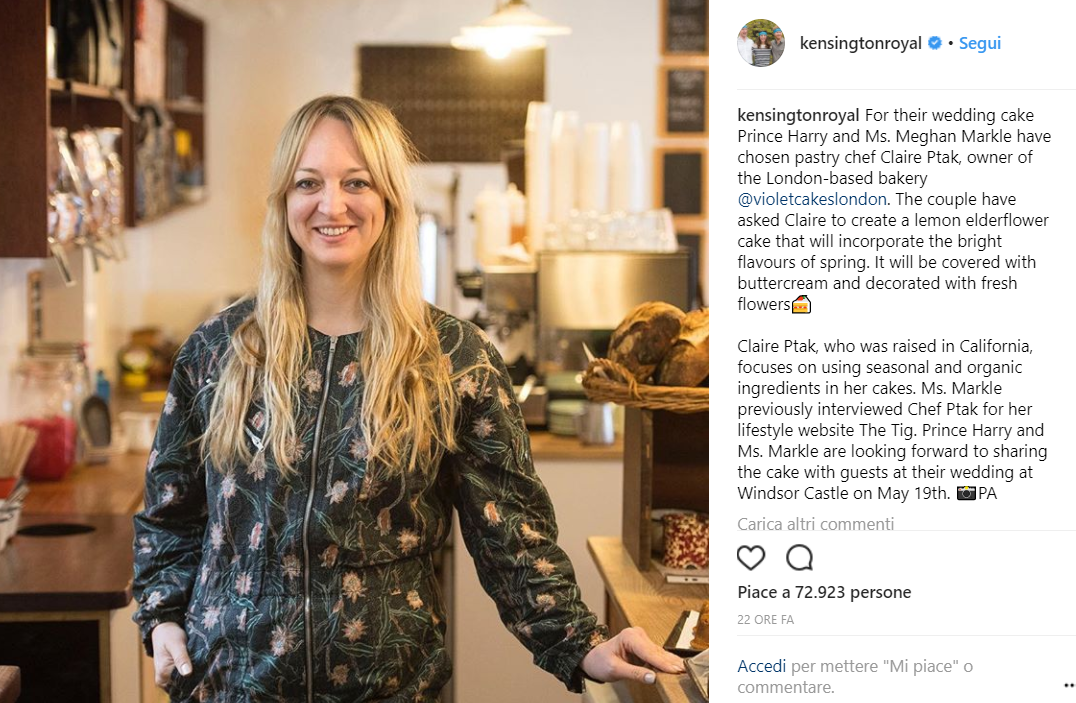The image size is (1076, 703).
Task: Open comments via the speech bubble icon
Action: (x=799, y=557)
